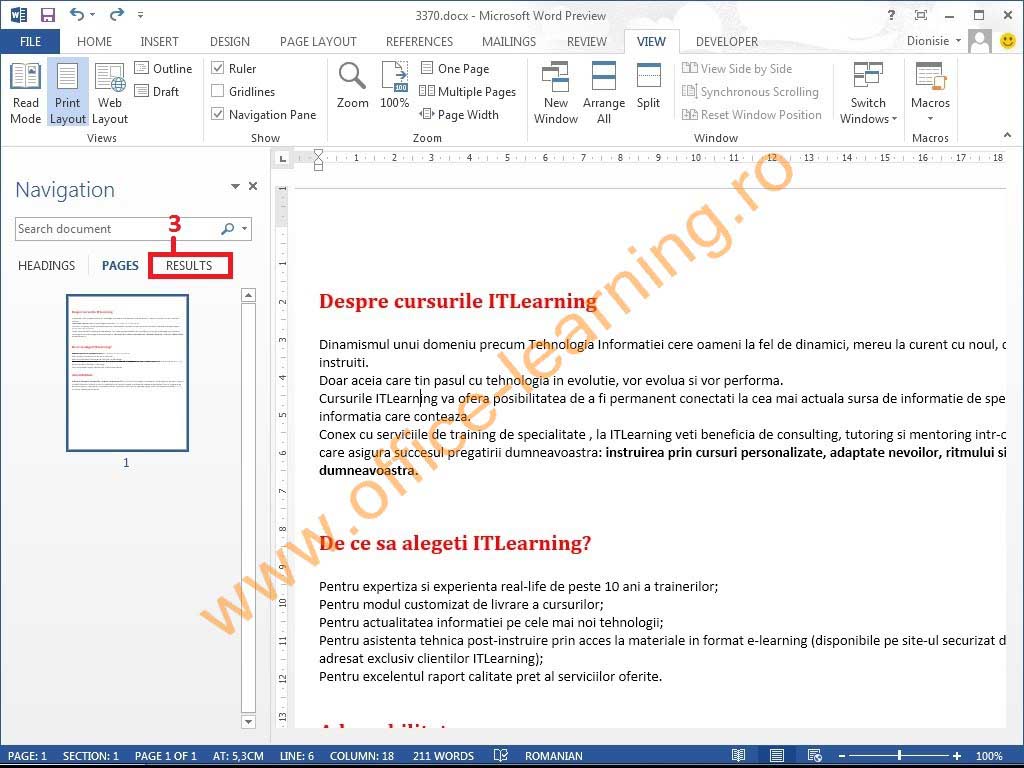Click the Save icon in Quick Access Toolbar
This screenshot has width=1024, height=768.
(48, 14)
